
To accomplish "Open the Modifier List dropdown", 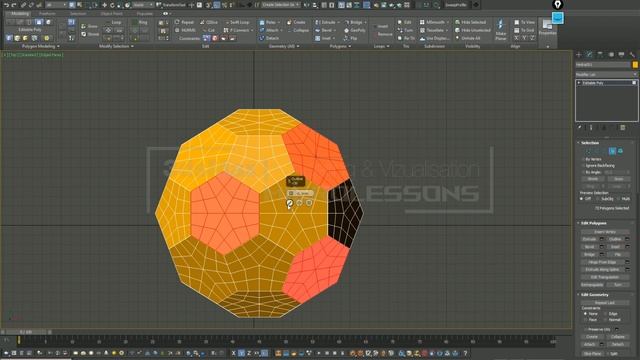I will point(606,74).
